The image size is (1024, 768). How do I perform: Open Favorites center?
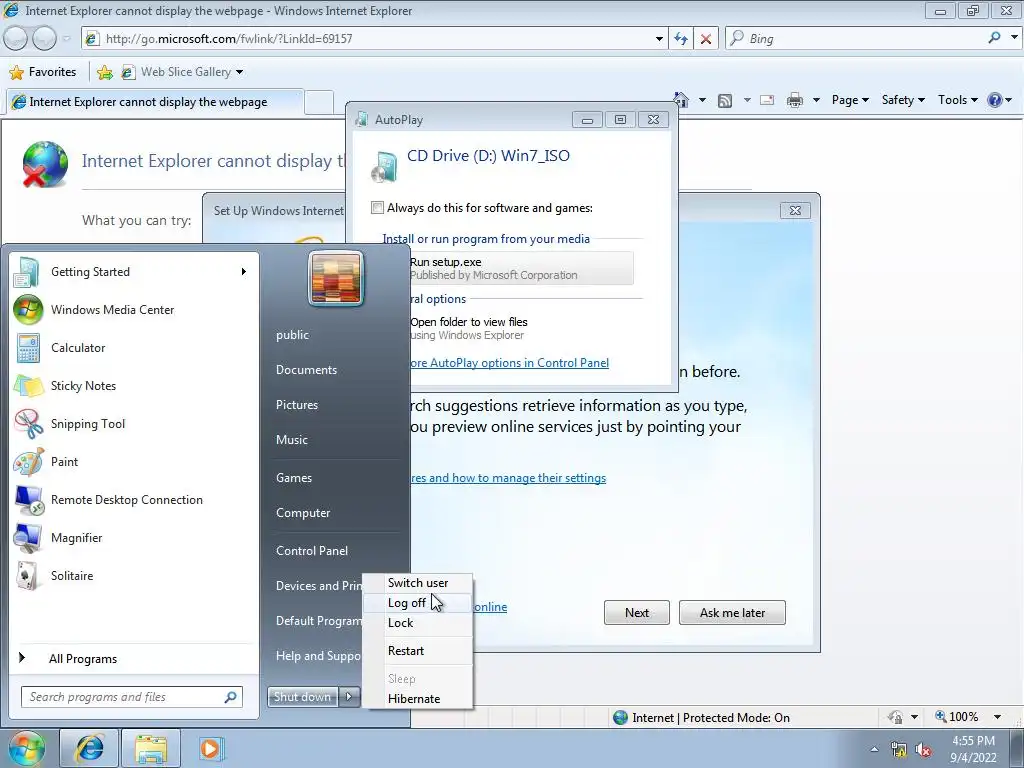point(43,72)
